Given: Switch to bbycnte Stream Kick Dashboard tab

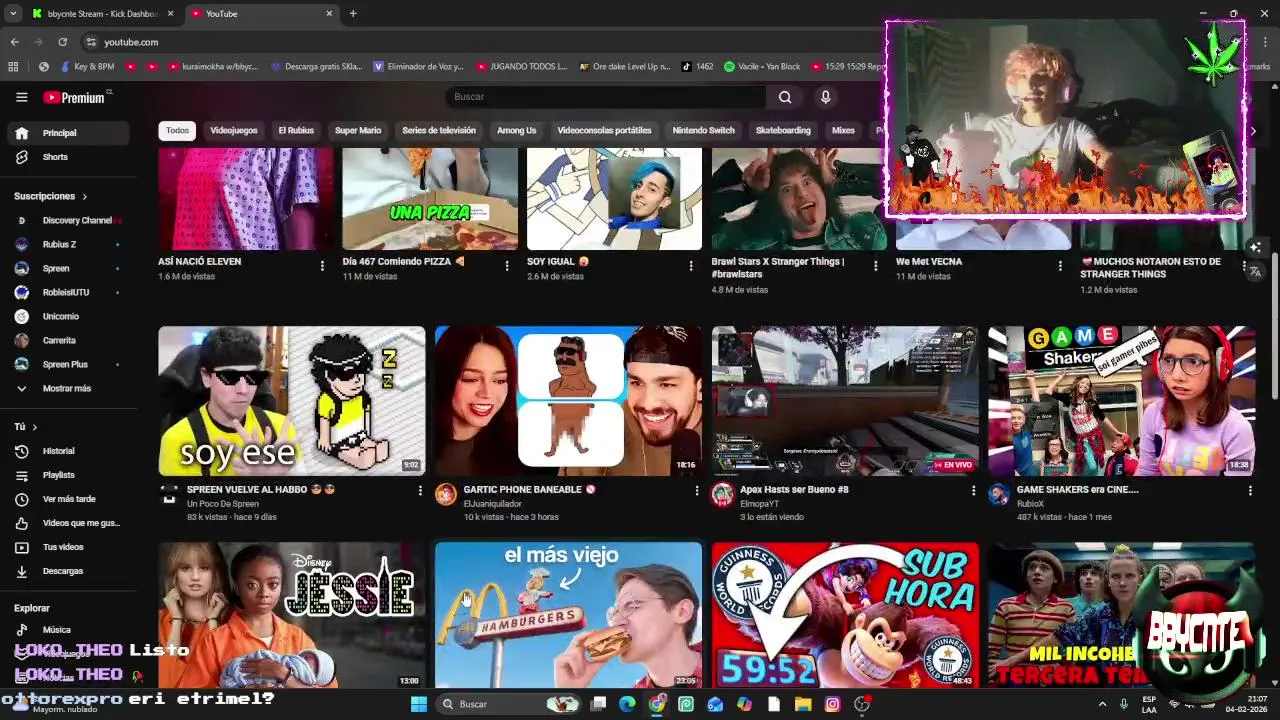Looking at the screenshot, I should coord(102,14).
